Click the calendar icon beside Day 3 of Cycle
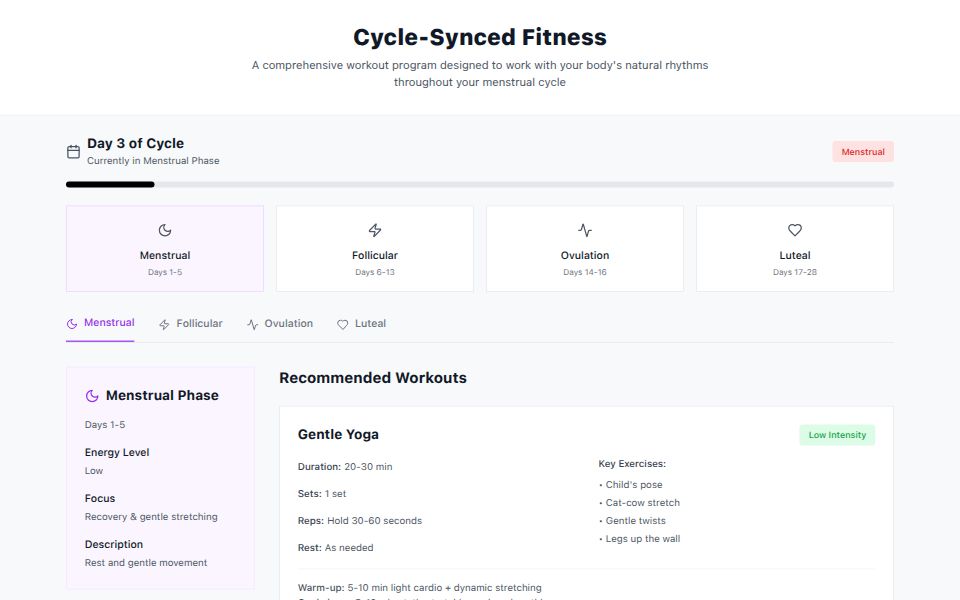This screenshot has height=600, width=960. 73,150
